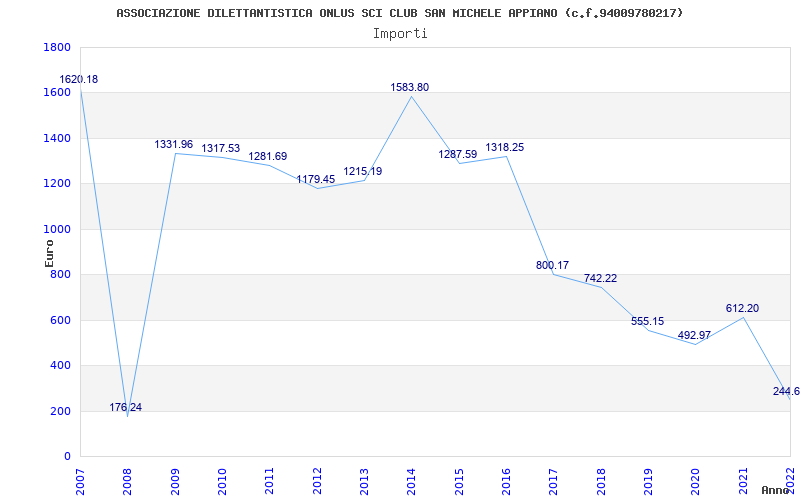Click the 555.15 data label
The width and height of the screenshot is (800, 500).
[647, 321]
